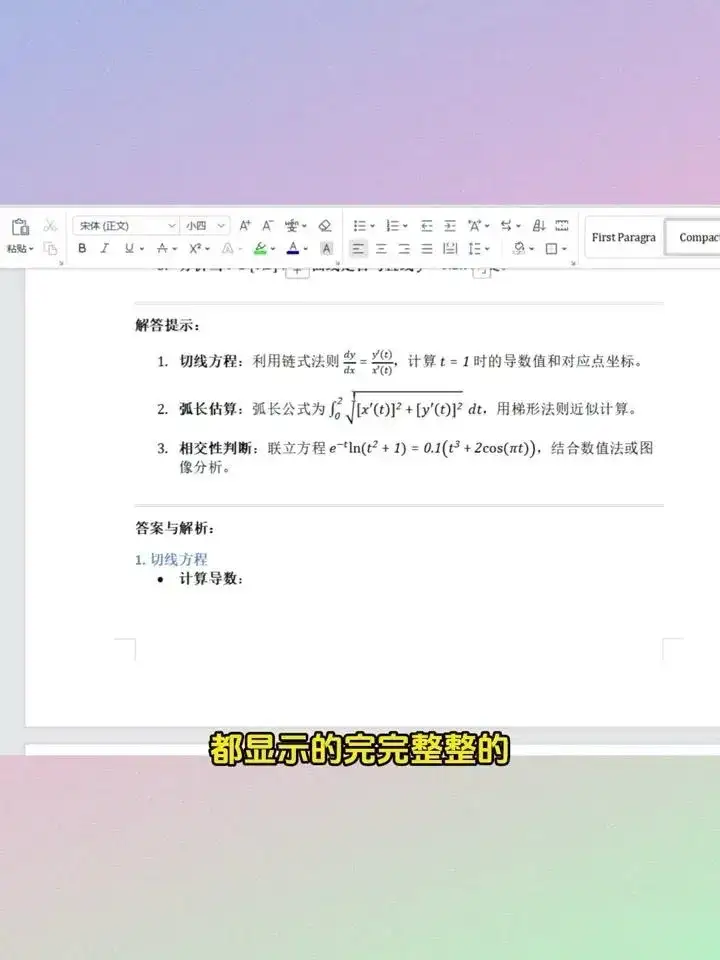Viewport: 720px width, 960px height.
Task: Click the line spacing icon
Action: point(474,249)
